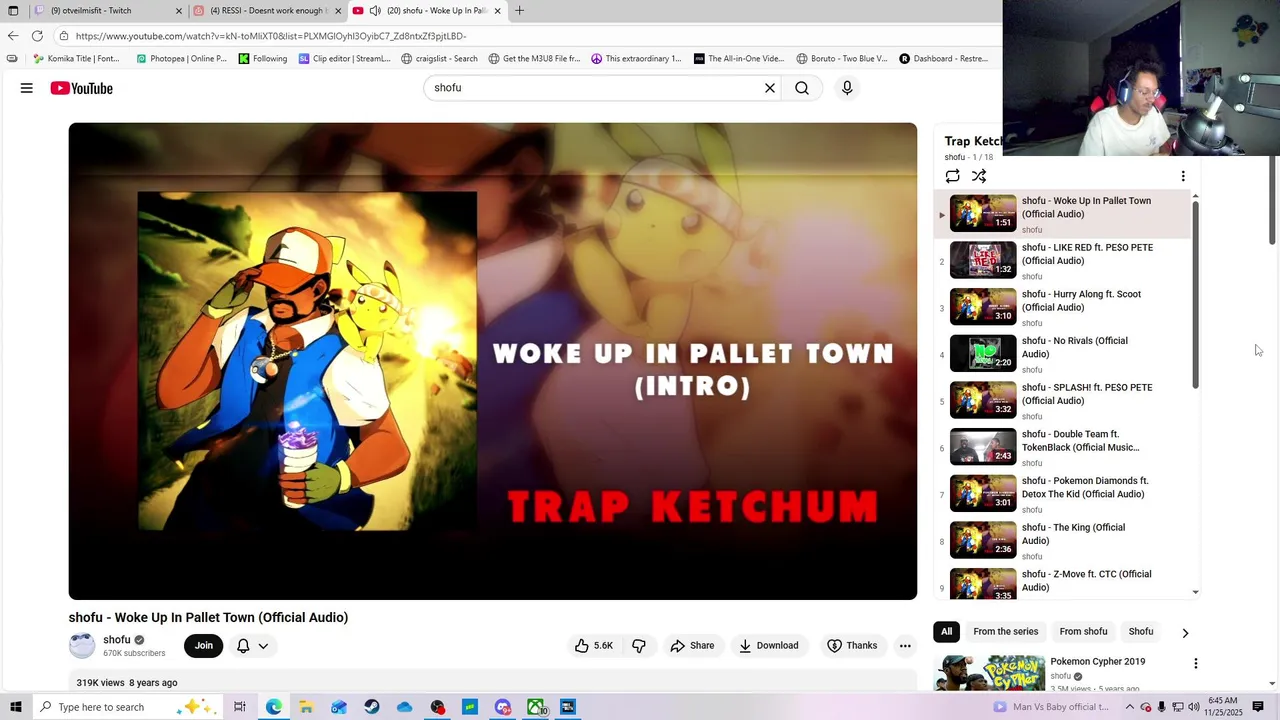Close the Twitch browser tab
This screenshot has height=720, width=1280.
179,11
